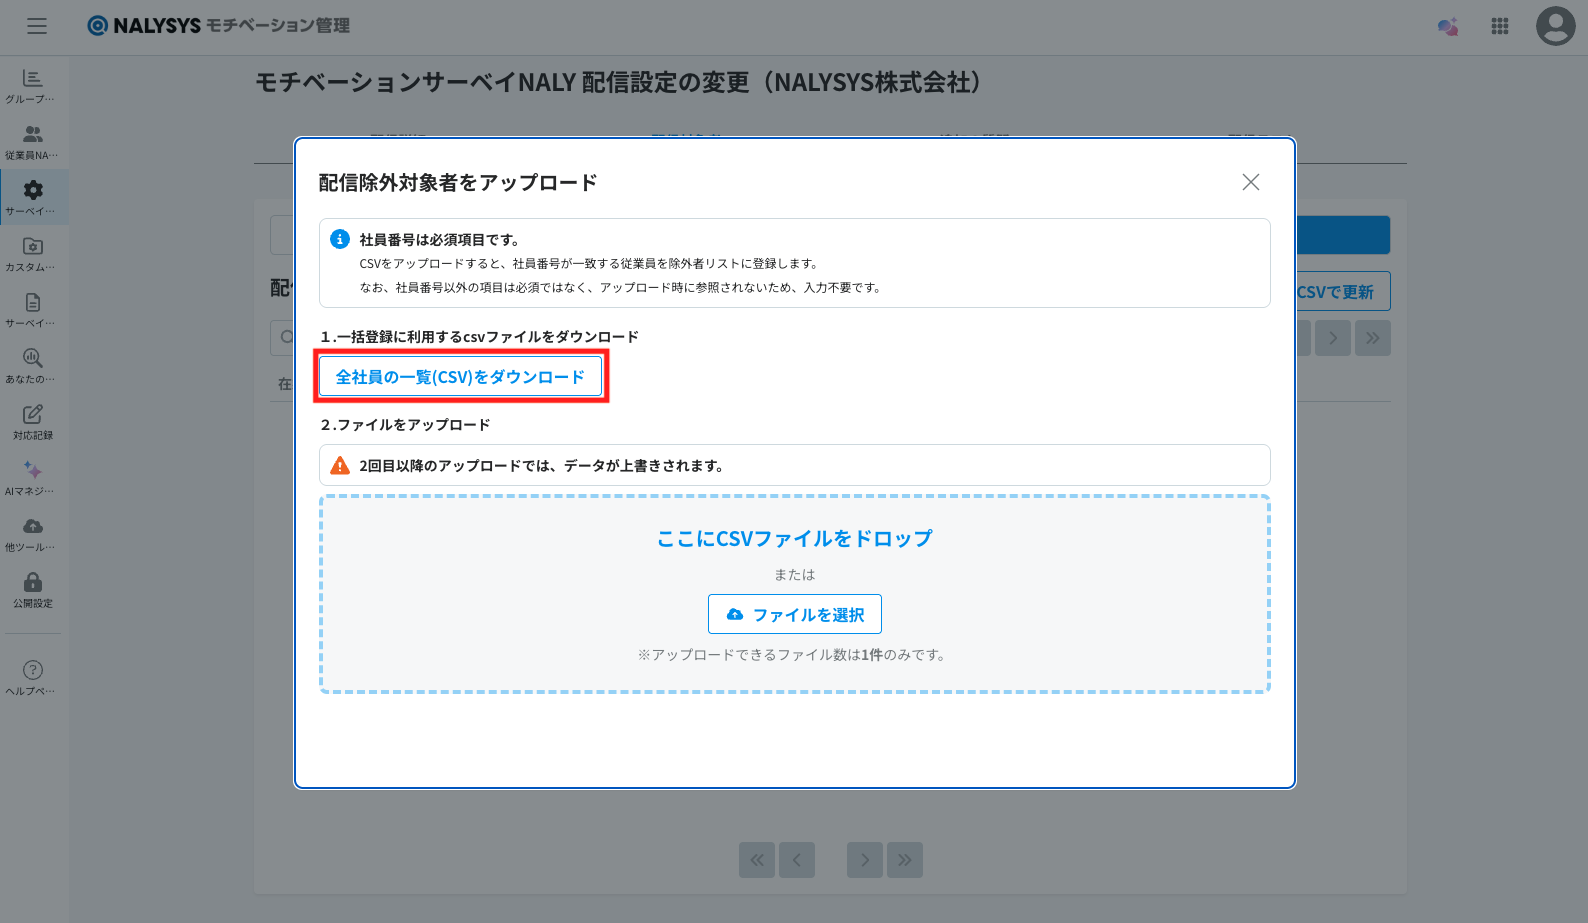Open the 公開設定 lock sidebar item
The height and width of the screenshot is (923, 1588).
click(33, 590)
